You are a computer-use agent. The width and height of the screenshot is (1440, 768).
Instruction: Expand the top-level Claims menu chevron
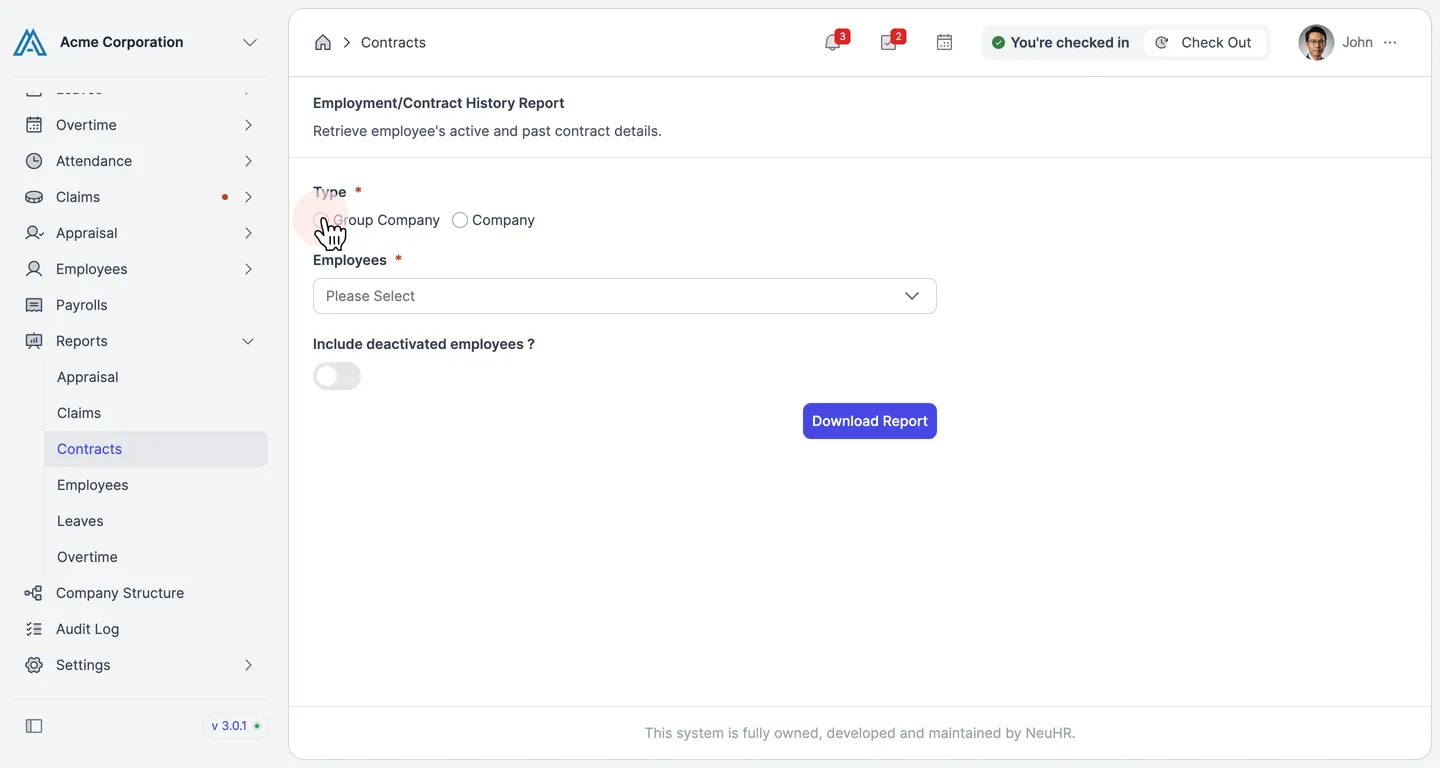(248, 197)
